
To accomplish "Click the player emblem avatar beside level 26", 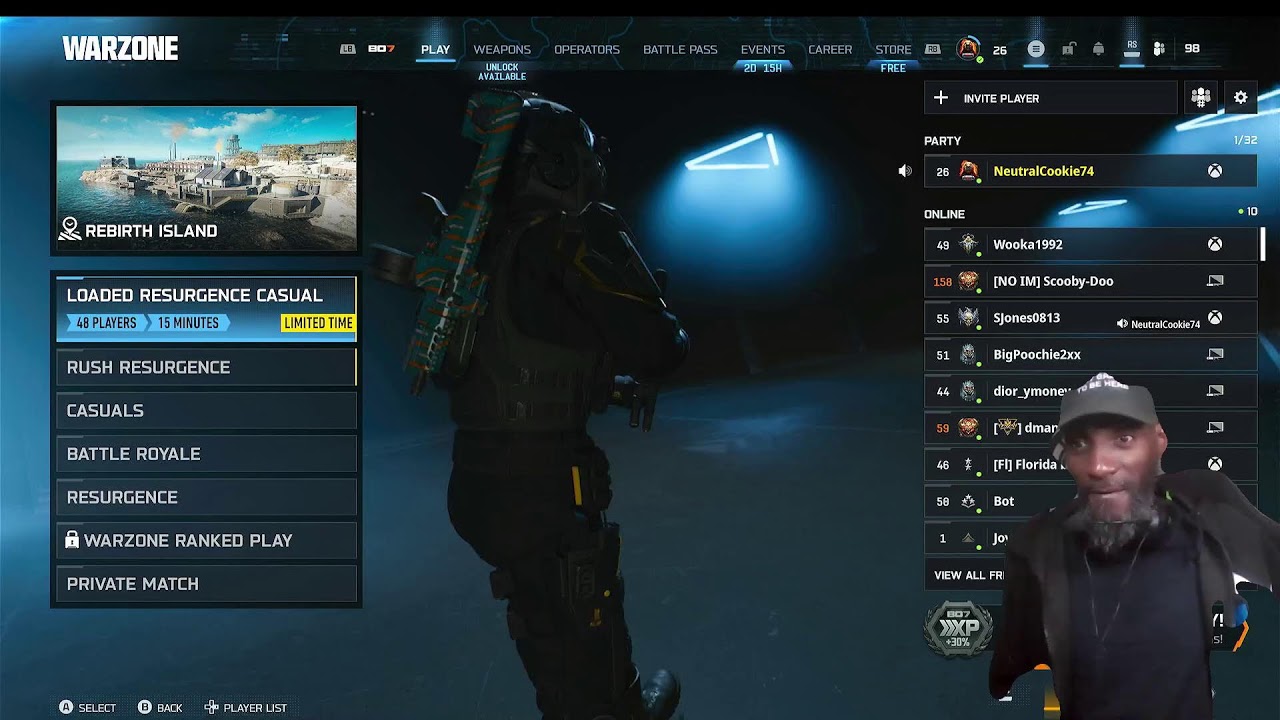I will (x=968, y=48).
